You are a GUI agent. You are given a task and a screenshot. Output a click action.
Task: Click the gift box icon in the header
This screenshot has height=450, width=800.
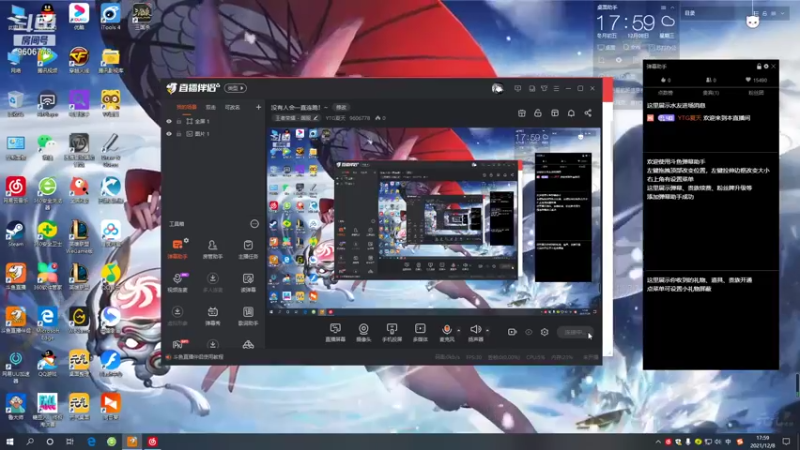tap(521, 113)
